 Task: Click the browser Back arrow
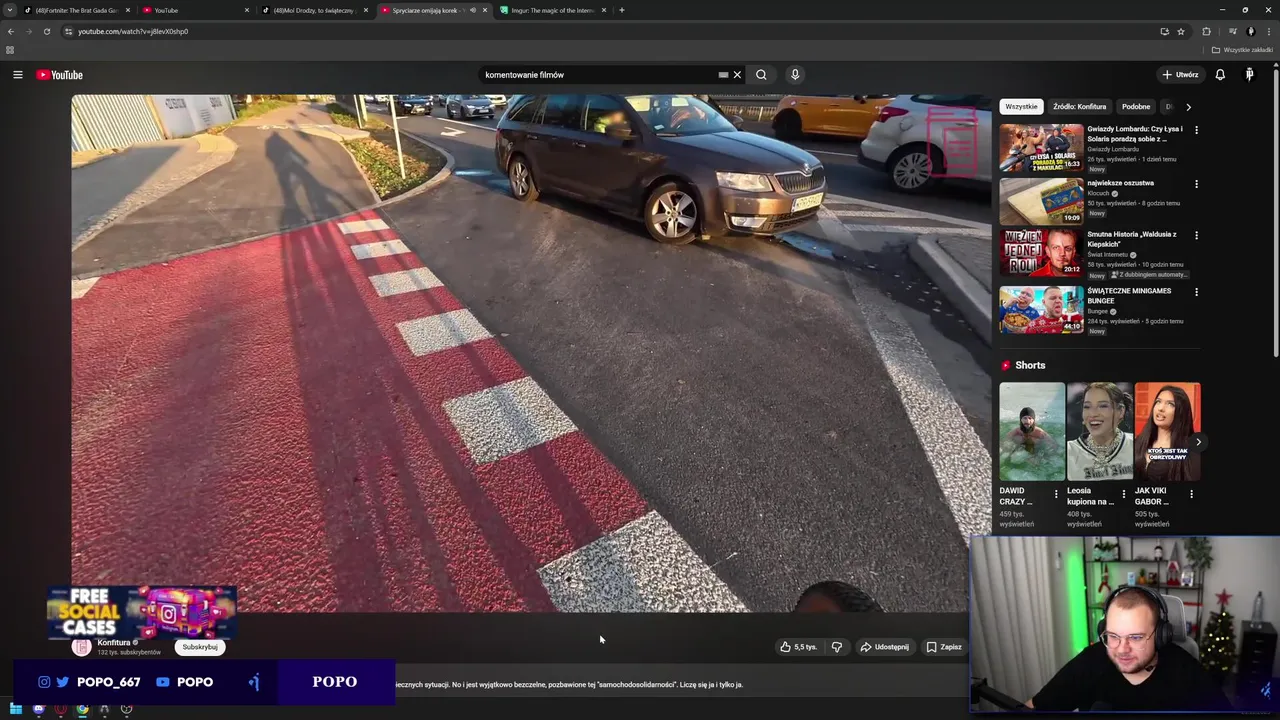point(11,31)
